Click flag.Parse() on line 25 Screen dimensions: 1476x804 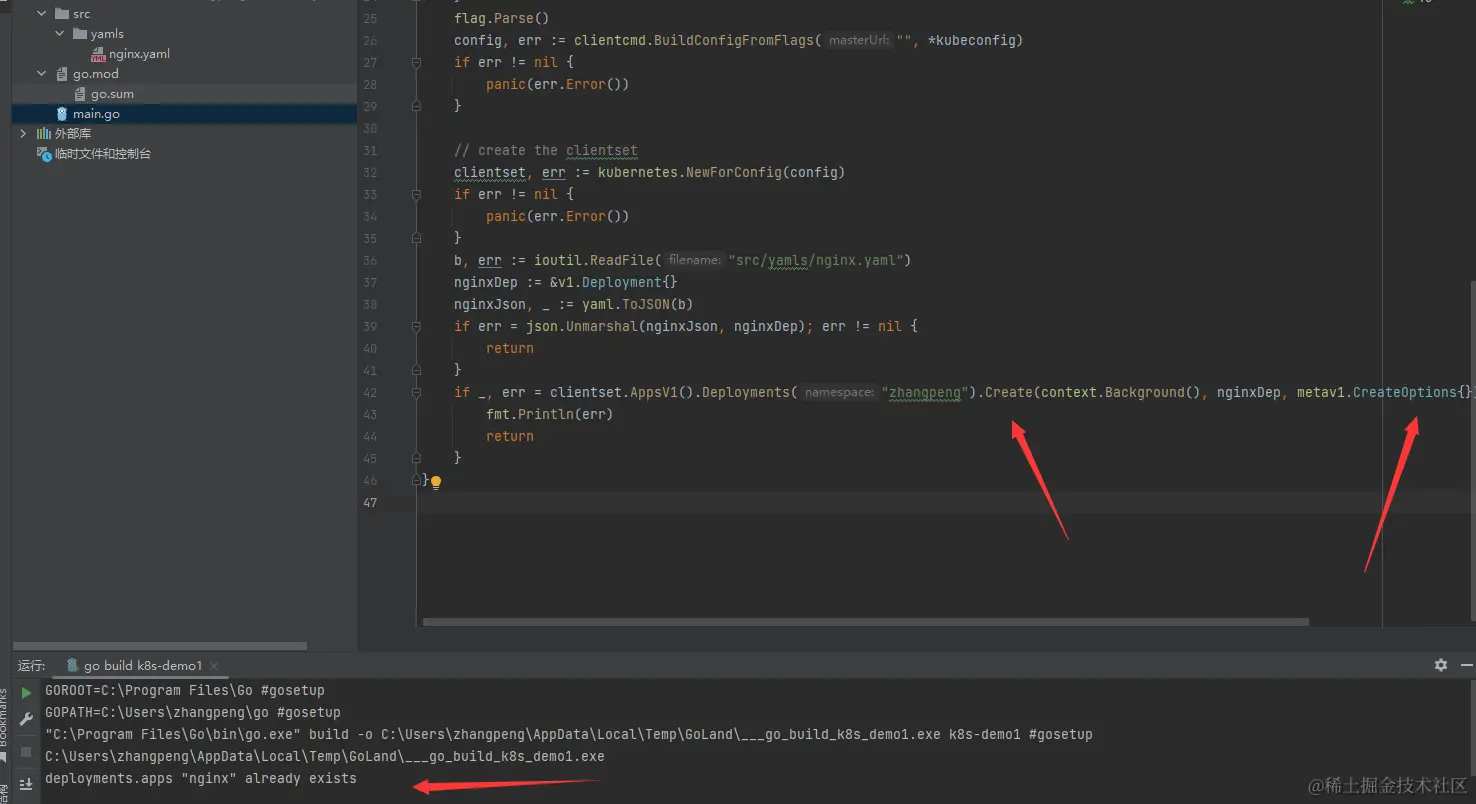click(501, 19)
